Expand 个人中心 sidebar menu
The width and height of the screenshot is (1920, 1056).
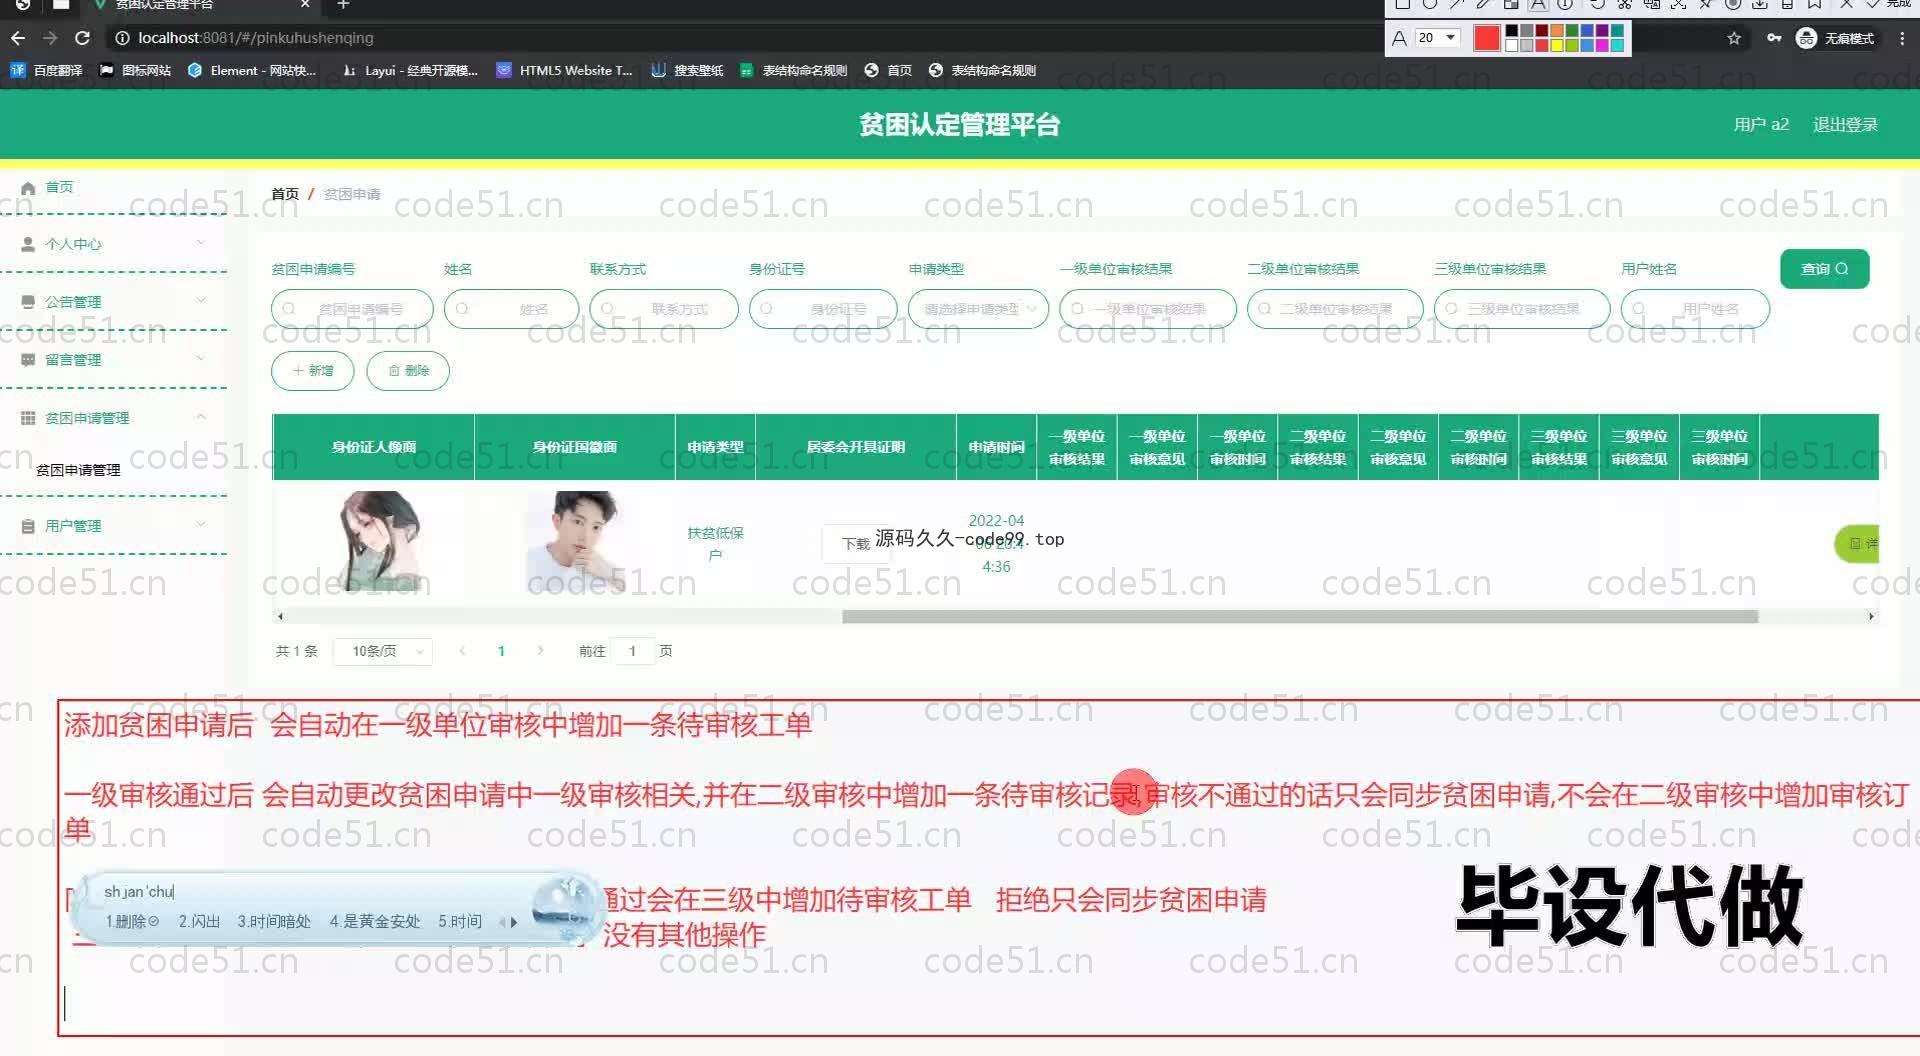(113, 244)
